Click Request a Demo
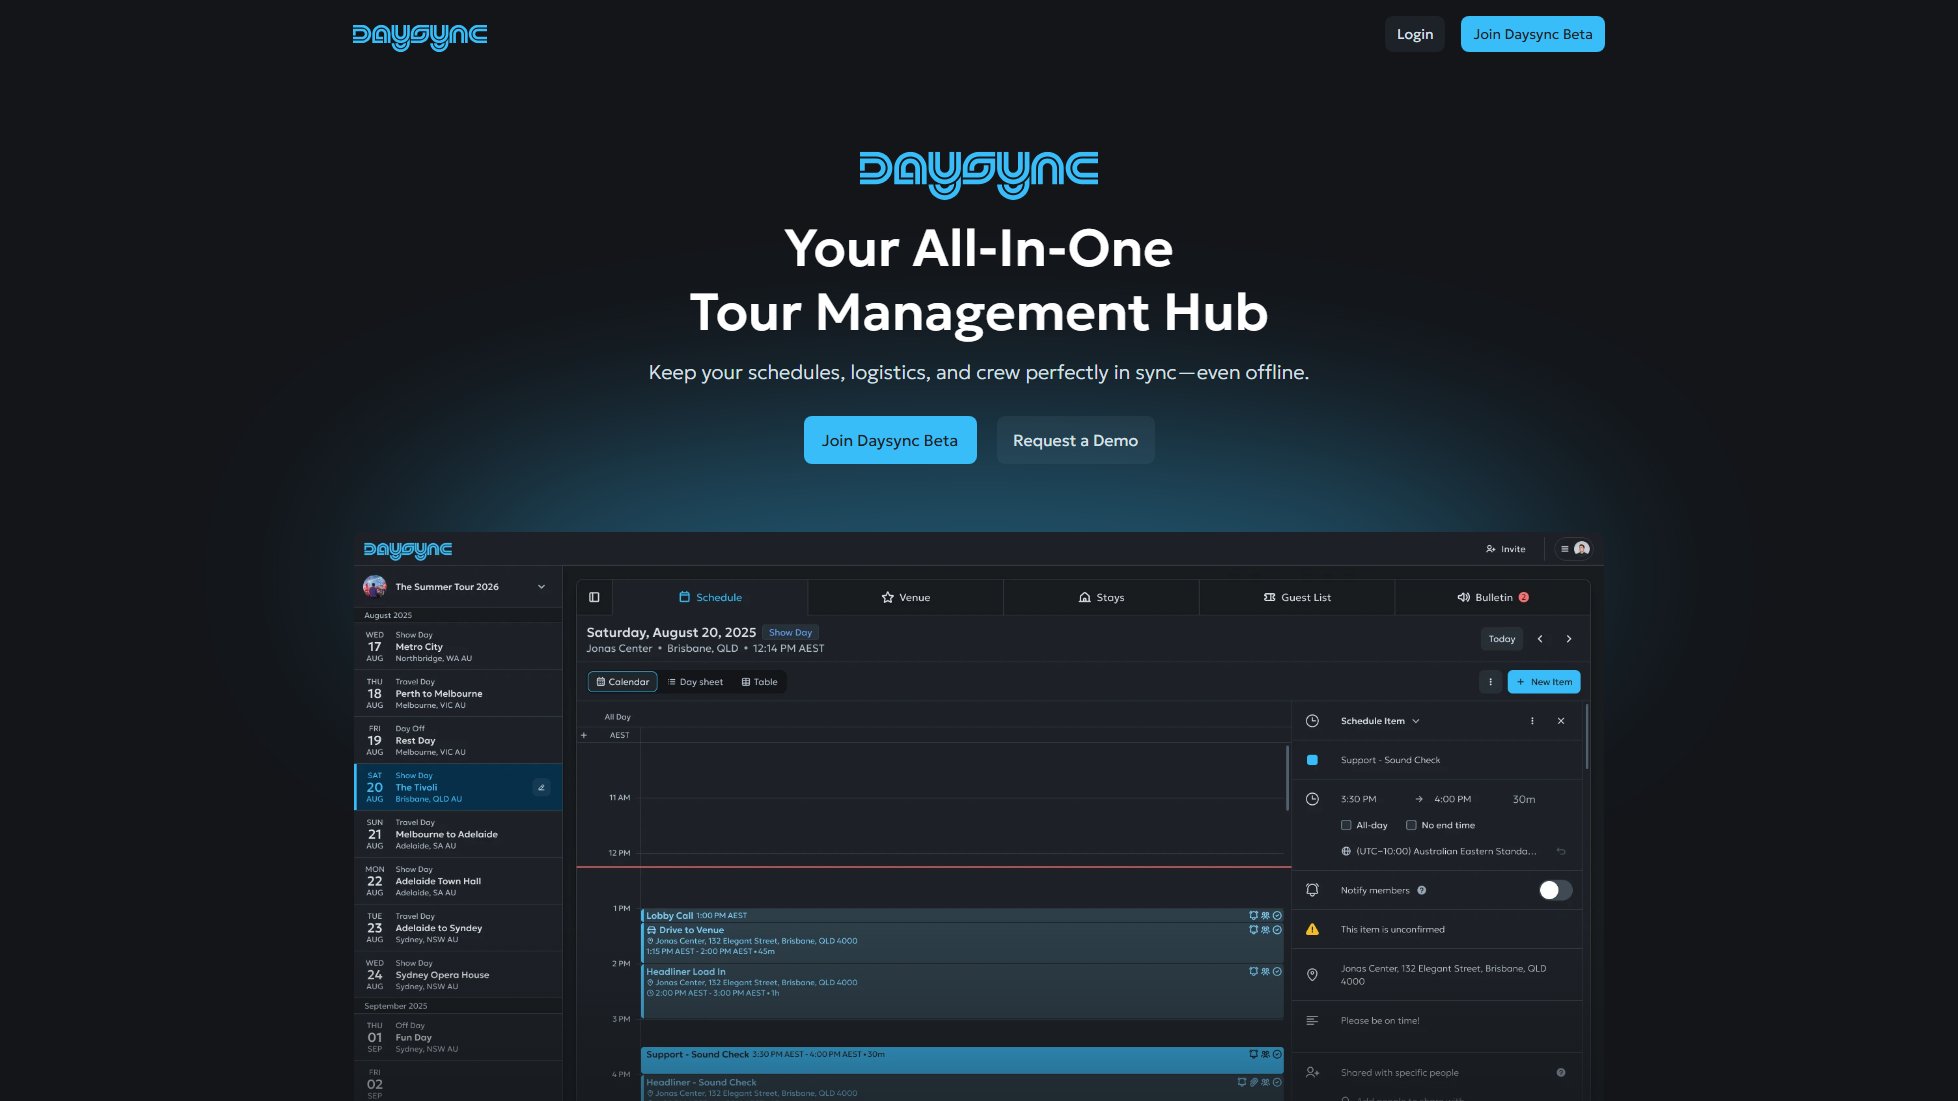The image size is (1958, 1101). pos(1075,440)
